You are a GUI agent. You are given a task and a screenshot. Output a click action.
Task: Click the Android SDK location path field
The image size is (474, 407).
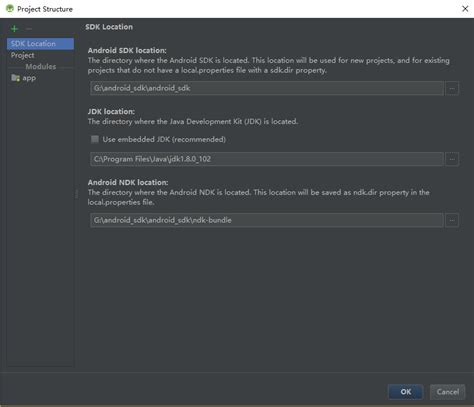(x=267, y=88)
